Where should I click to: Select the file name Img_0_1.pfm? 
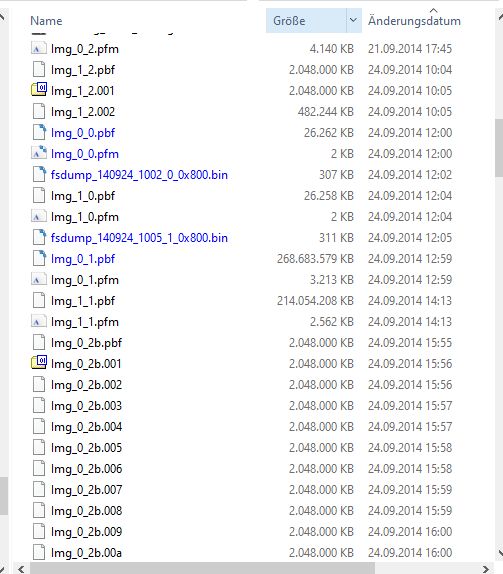(x=85, y=280)
